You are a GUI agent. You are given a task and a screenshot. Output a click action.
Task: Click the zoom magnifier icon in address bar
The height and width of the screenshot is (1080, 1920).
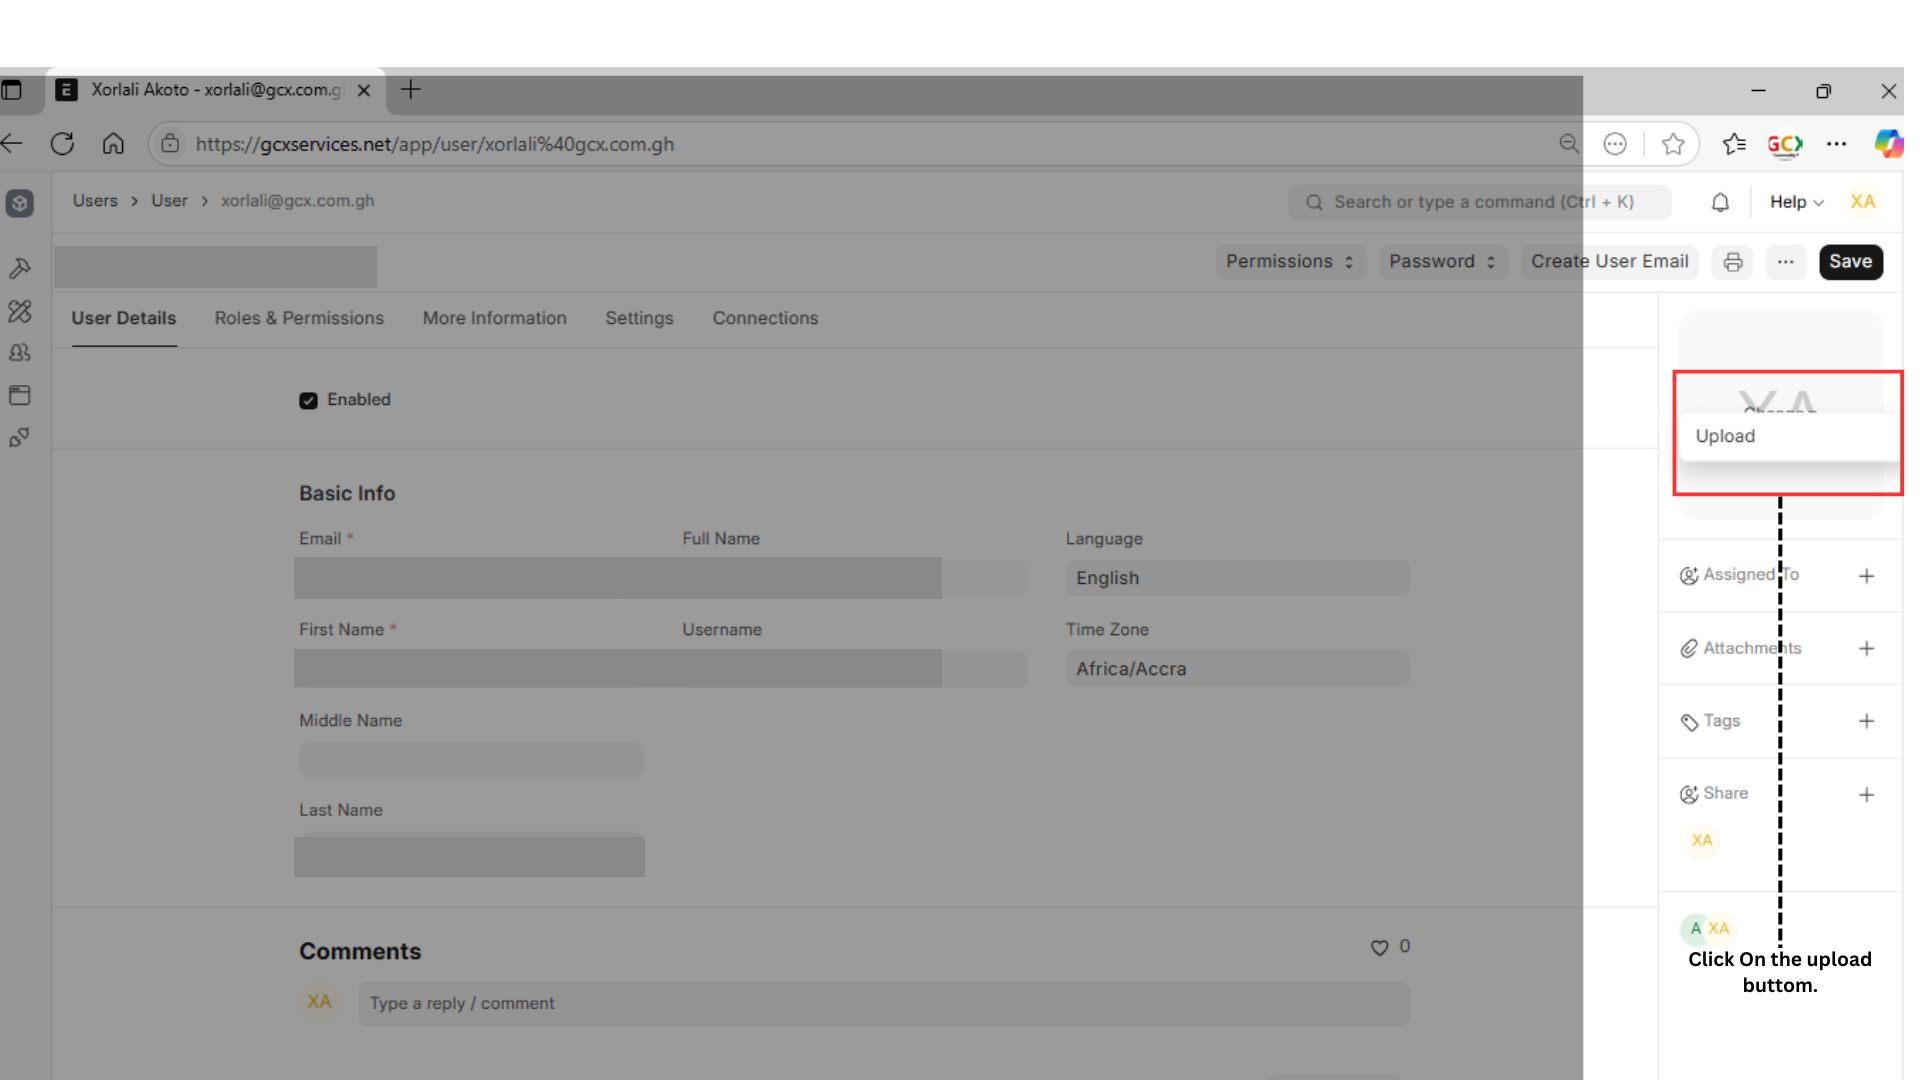point(1569,144)
